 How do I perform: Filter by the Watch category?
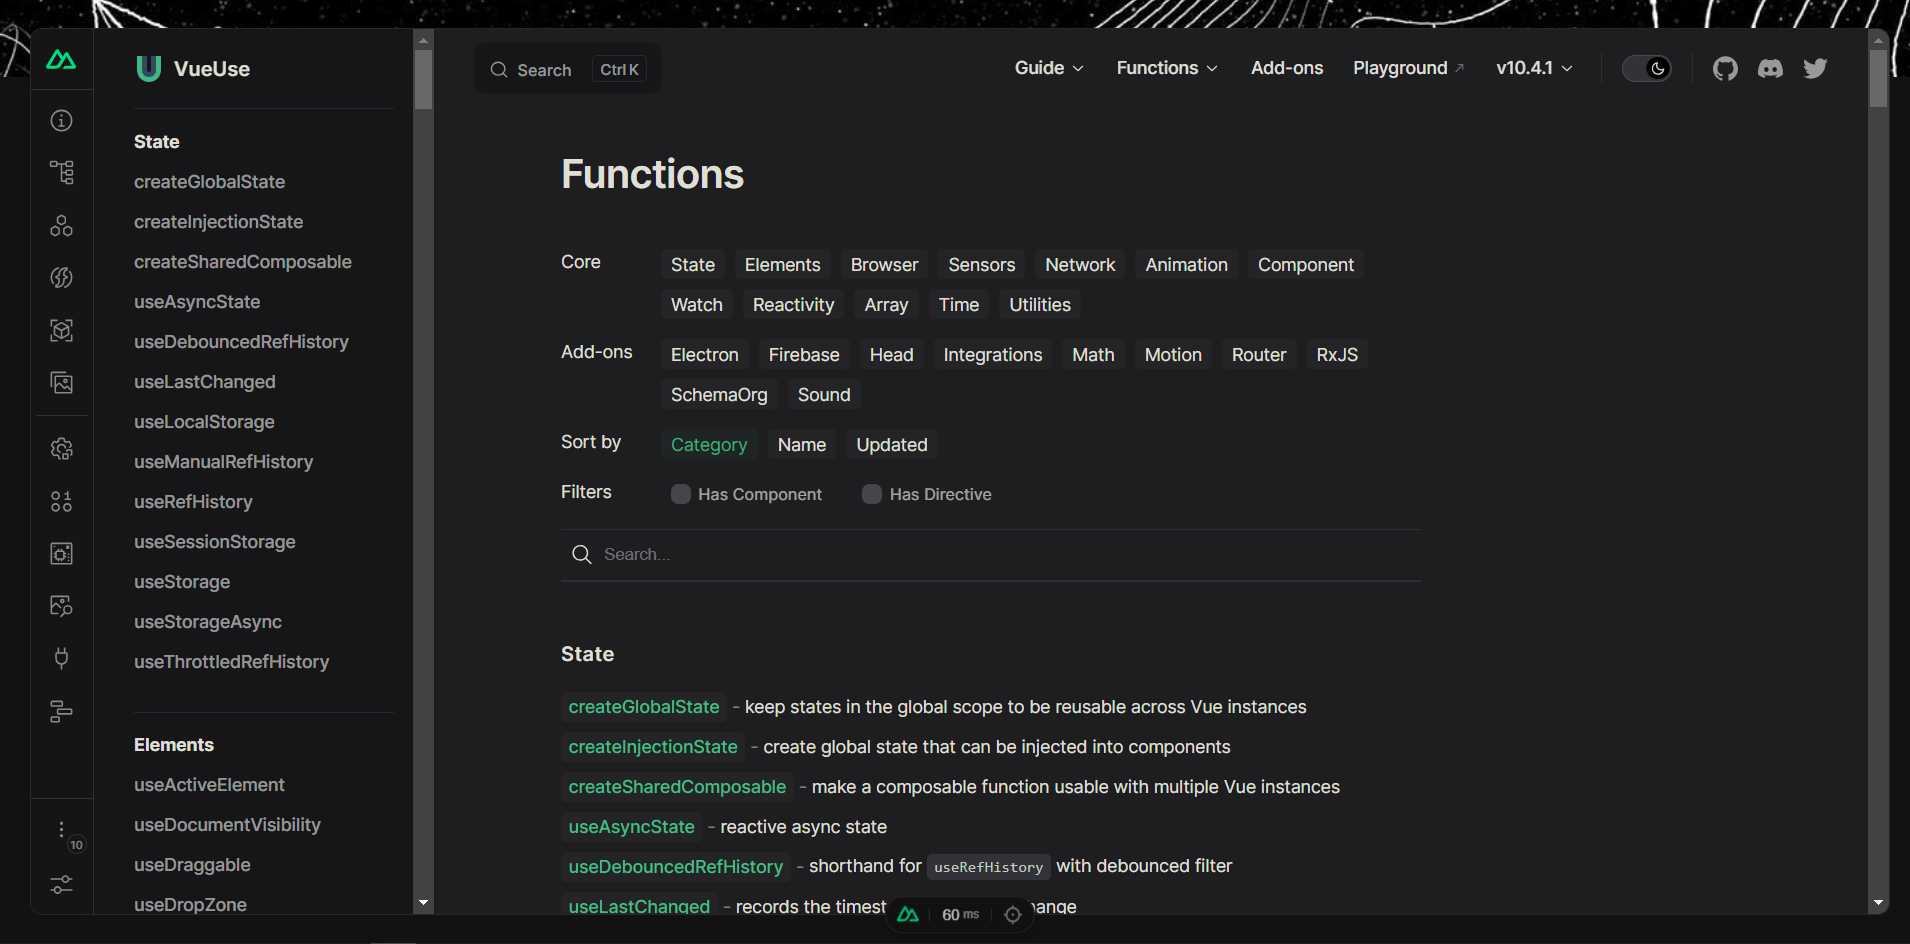[x=697, y=305]
